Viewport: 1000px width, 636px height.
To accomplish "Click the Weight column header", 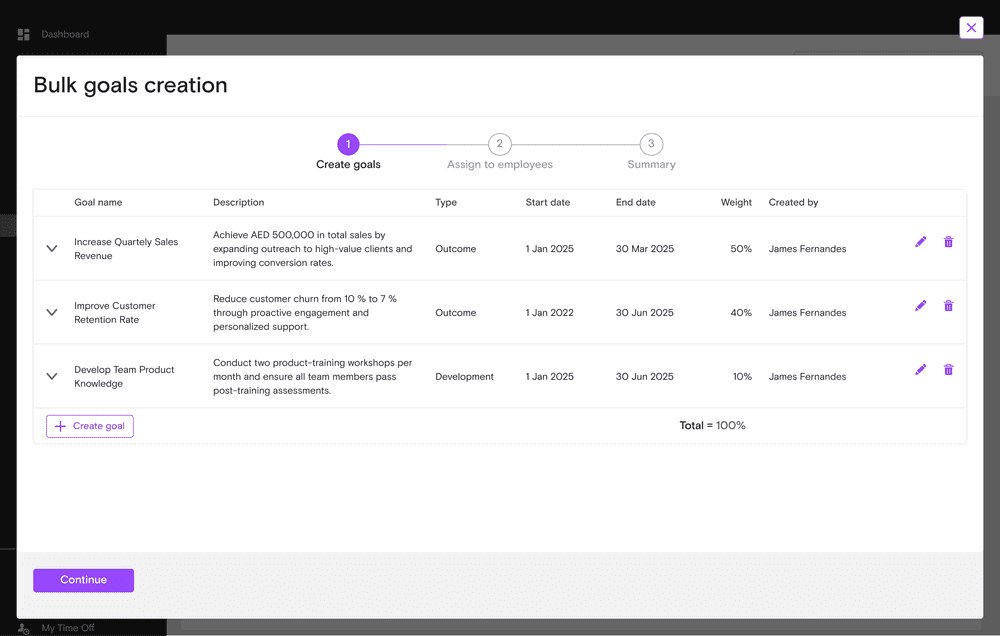I will pos(736,203).
